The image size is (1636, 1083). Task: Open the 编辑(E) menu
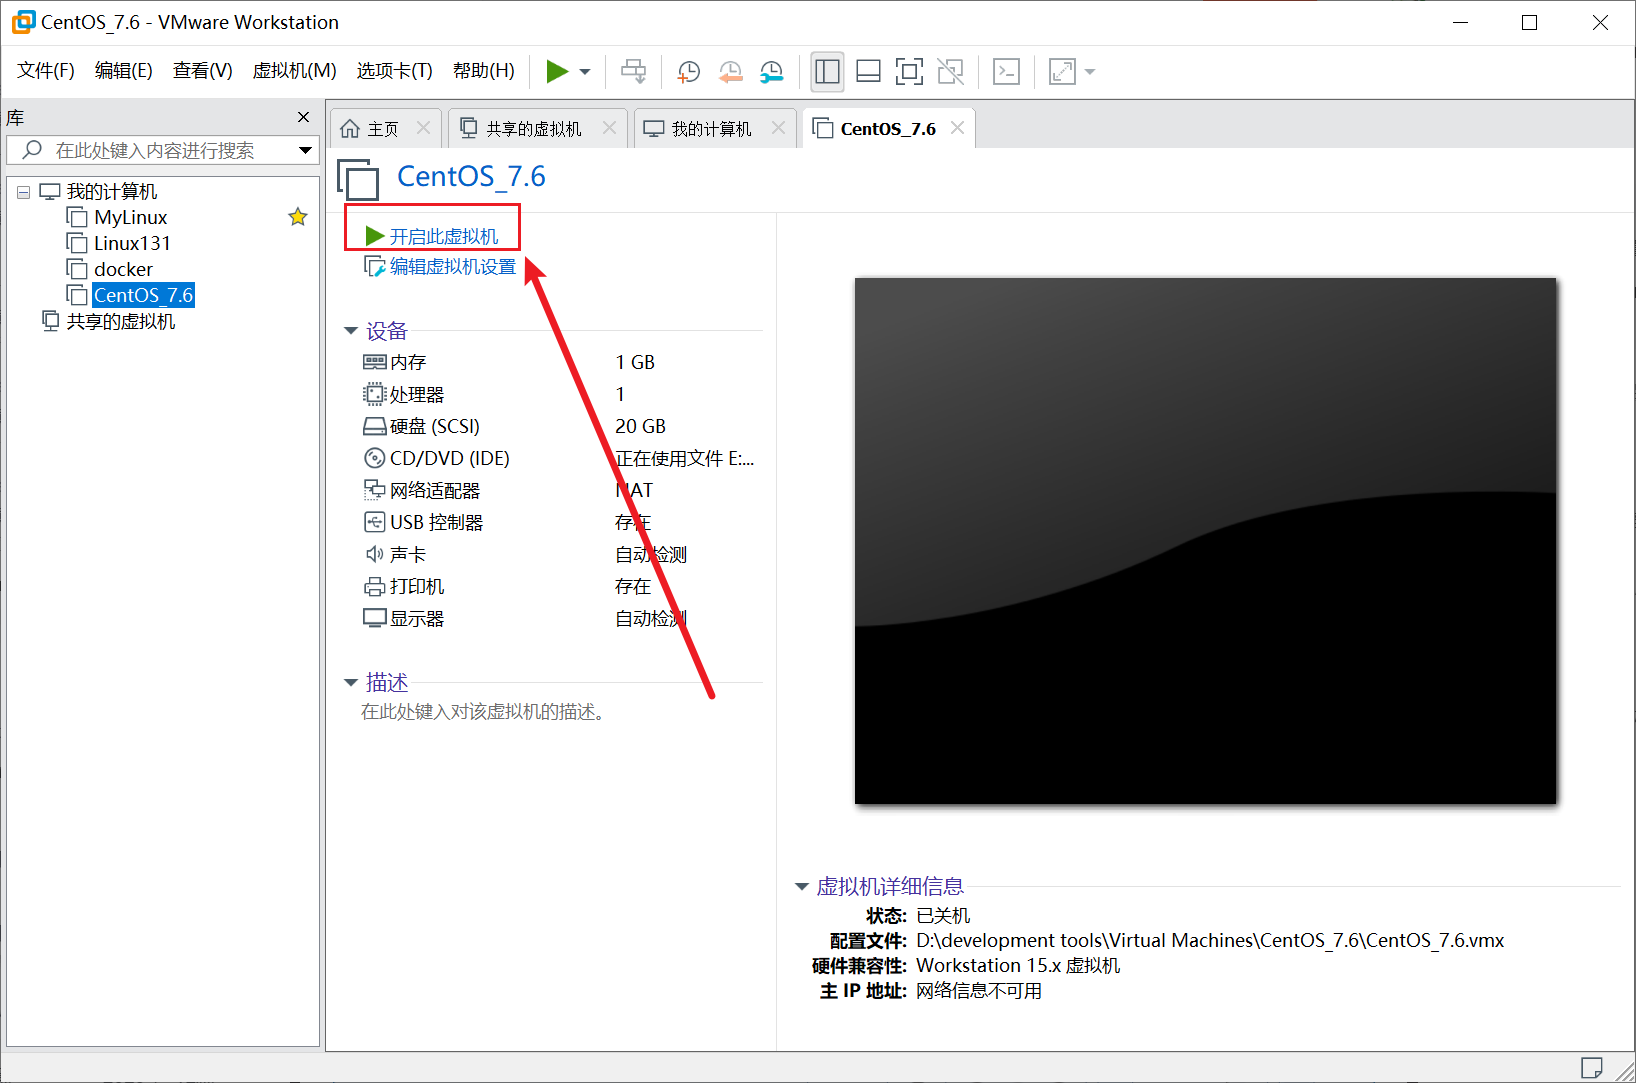(124, 71)
